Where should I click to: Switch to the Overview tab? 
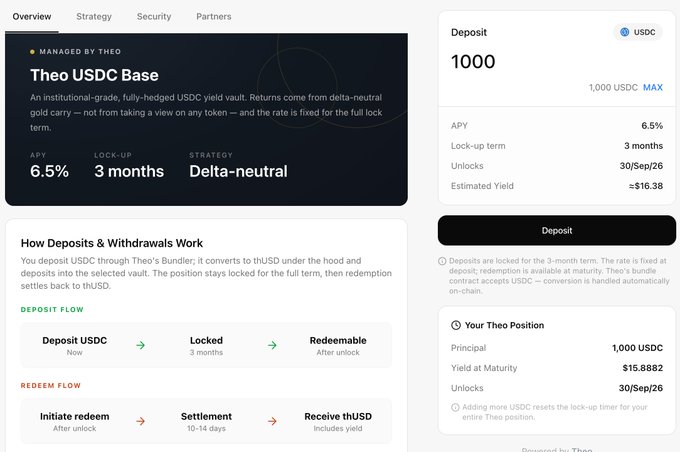point(32,16)
